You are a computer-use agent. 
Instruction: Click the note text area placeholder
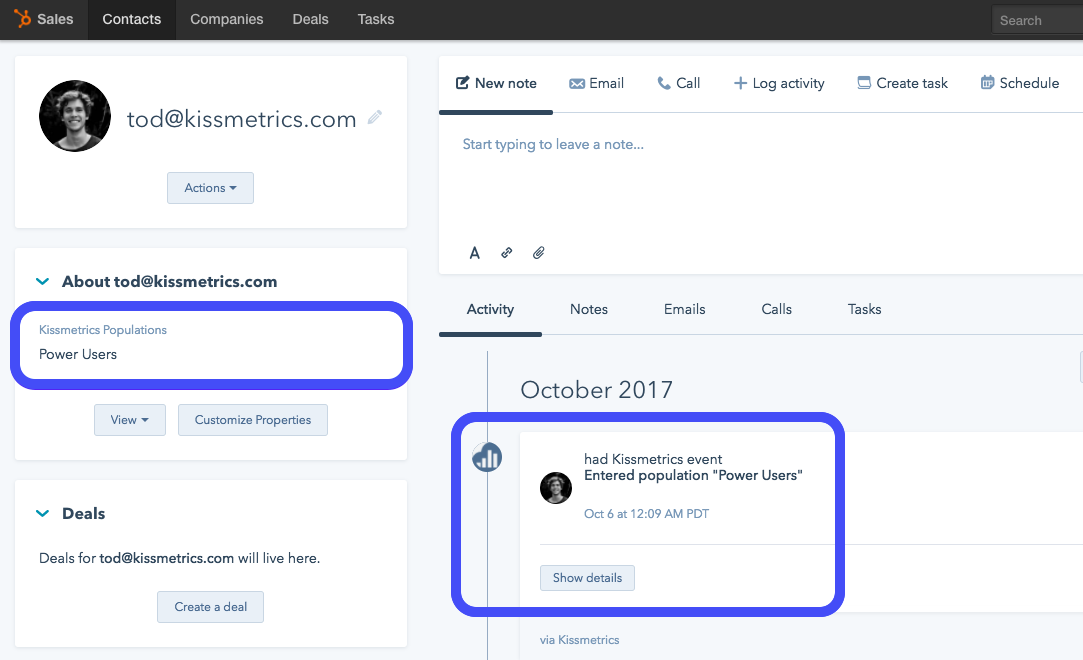pos(553,144)
